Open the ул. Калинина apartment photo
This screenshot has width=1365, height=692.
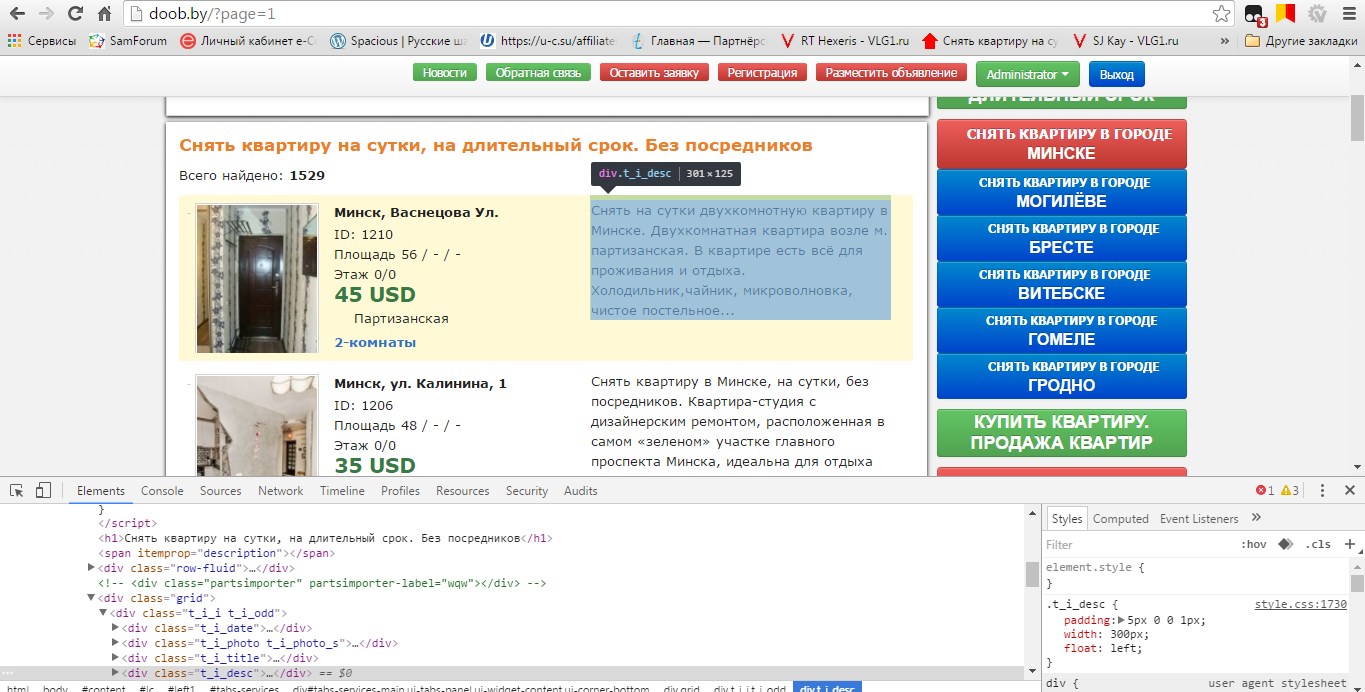[257, 426]
